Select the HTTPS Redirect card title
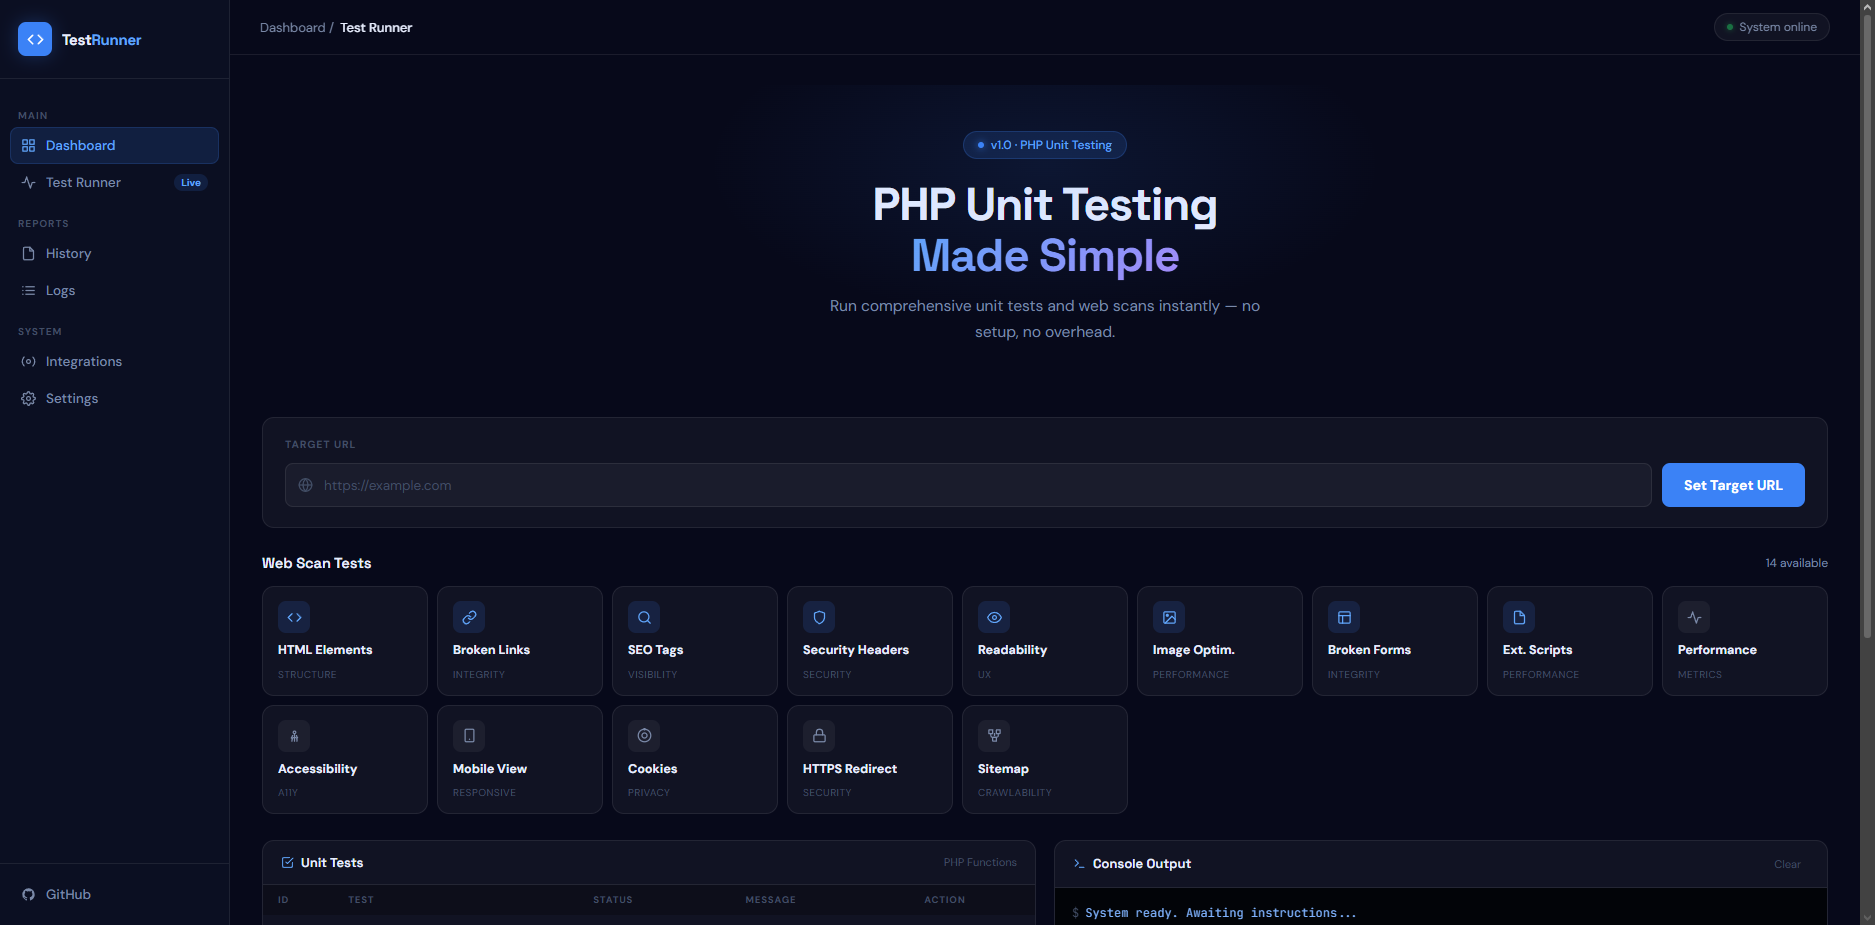 850,769
